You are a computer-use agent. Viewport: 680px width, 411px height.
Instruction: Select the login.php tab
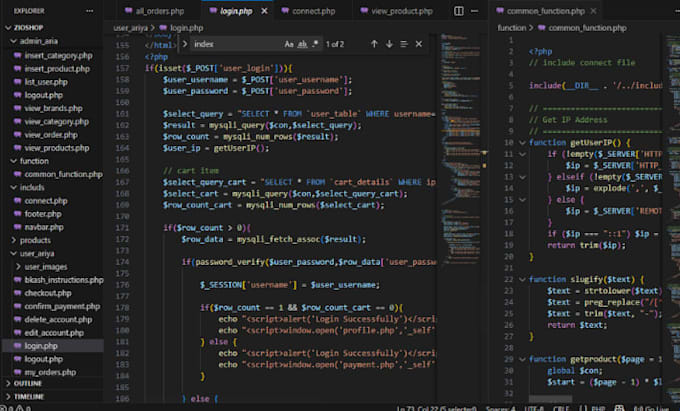tap(237, 11)
